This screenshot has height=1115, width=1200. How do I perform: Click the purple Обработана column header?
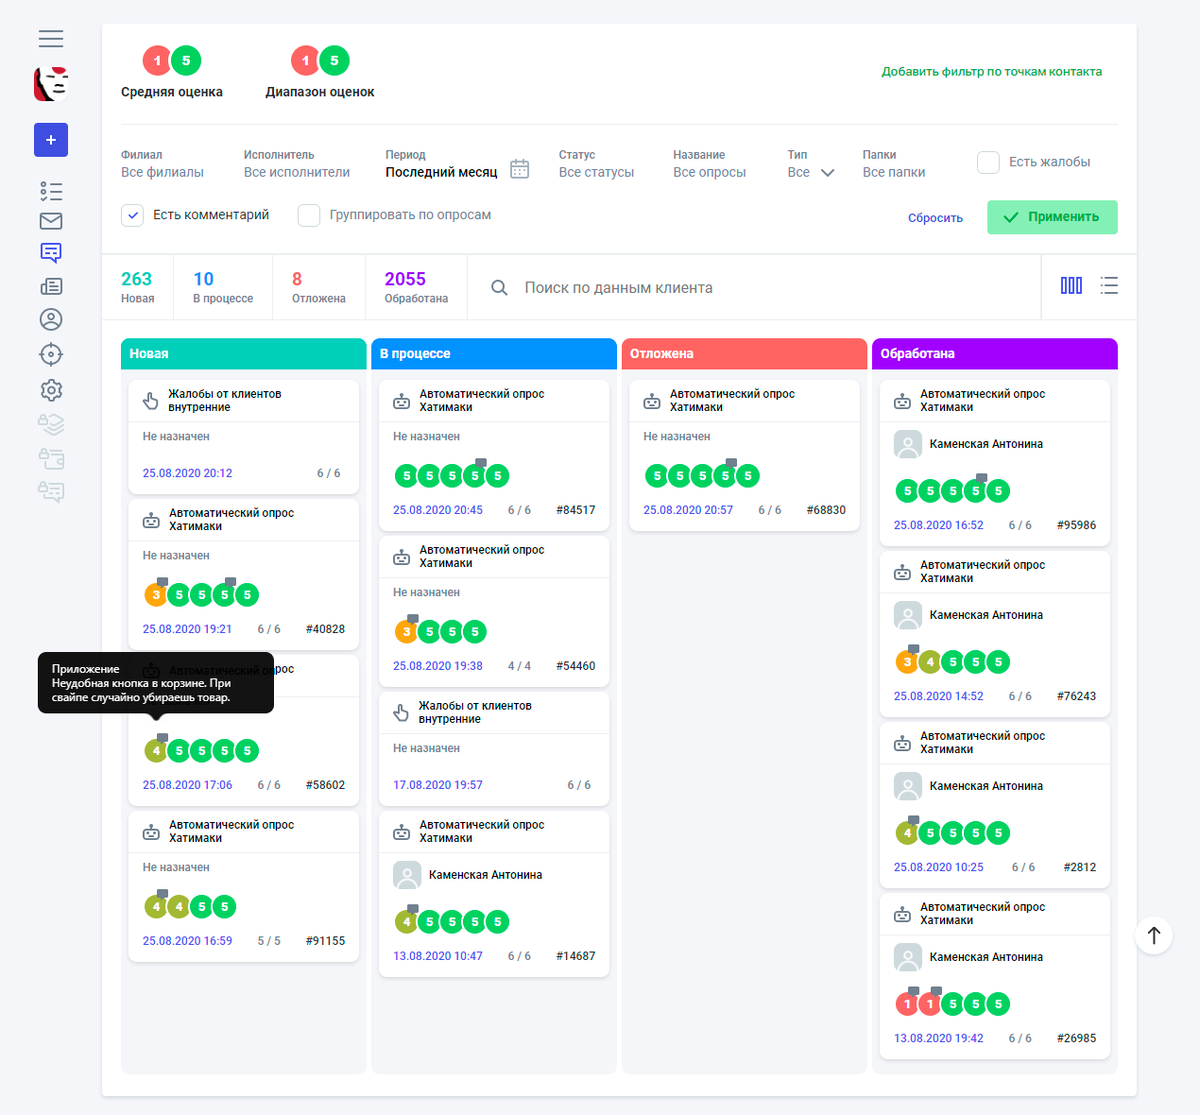pos(995,354)
